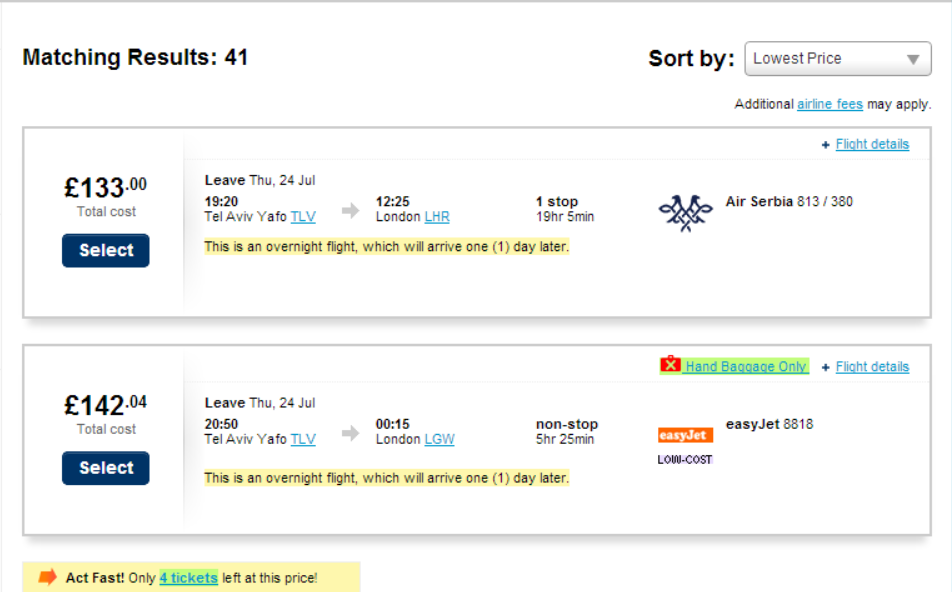
Task: Click the LOW-COST badge under easyJet logo
Action: [685, 460]
